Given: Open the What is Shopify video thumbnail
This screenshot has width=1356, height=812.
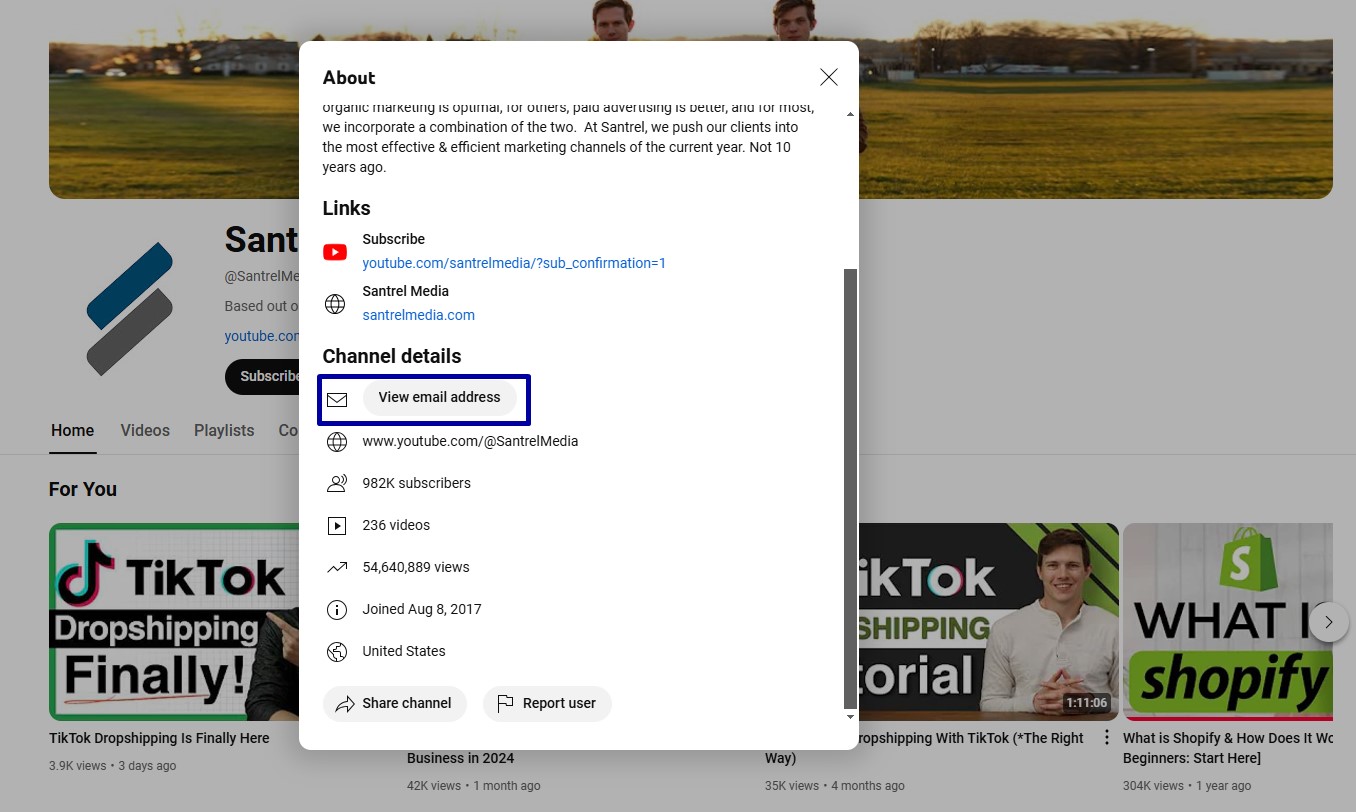Looking at the screenshot, I should [1228, 622].
